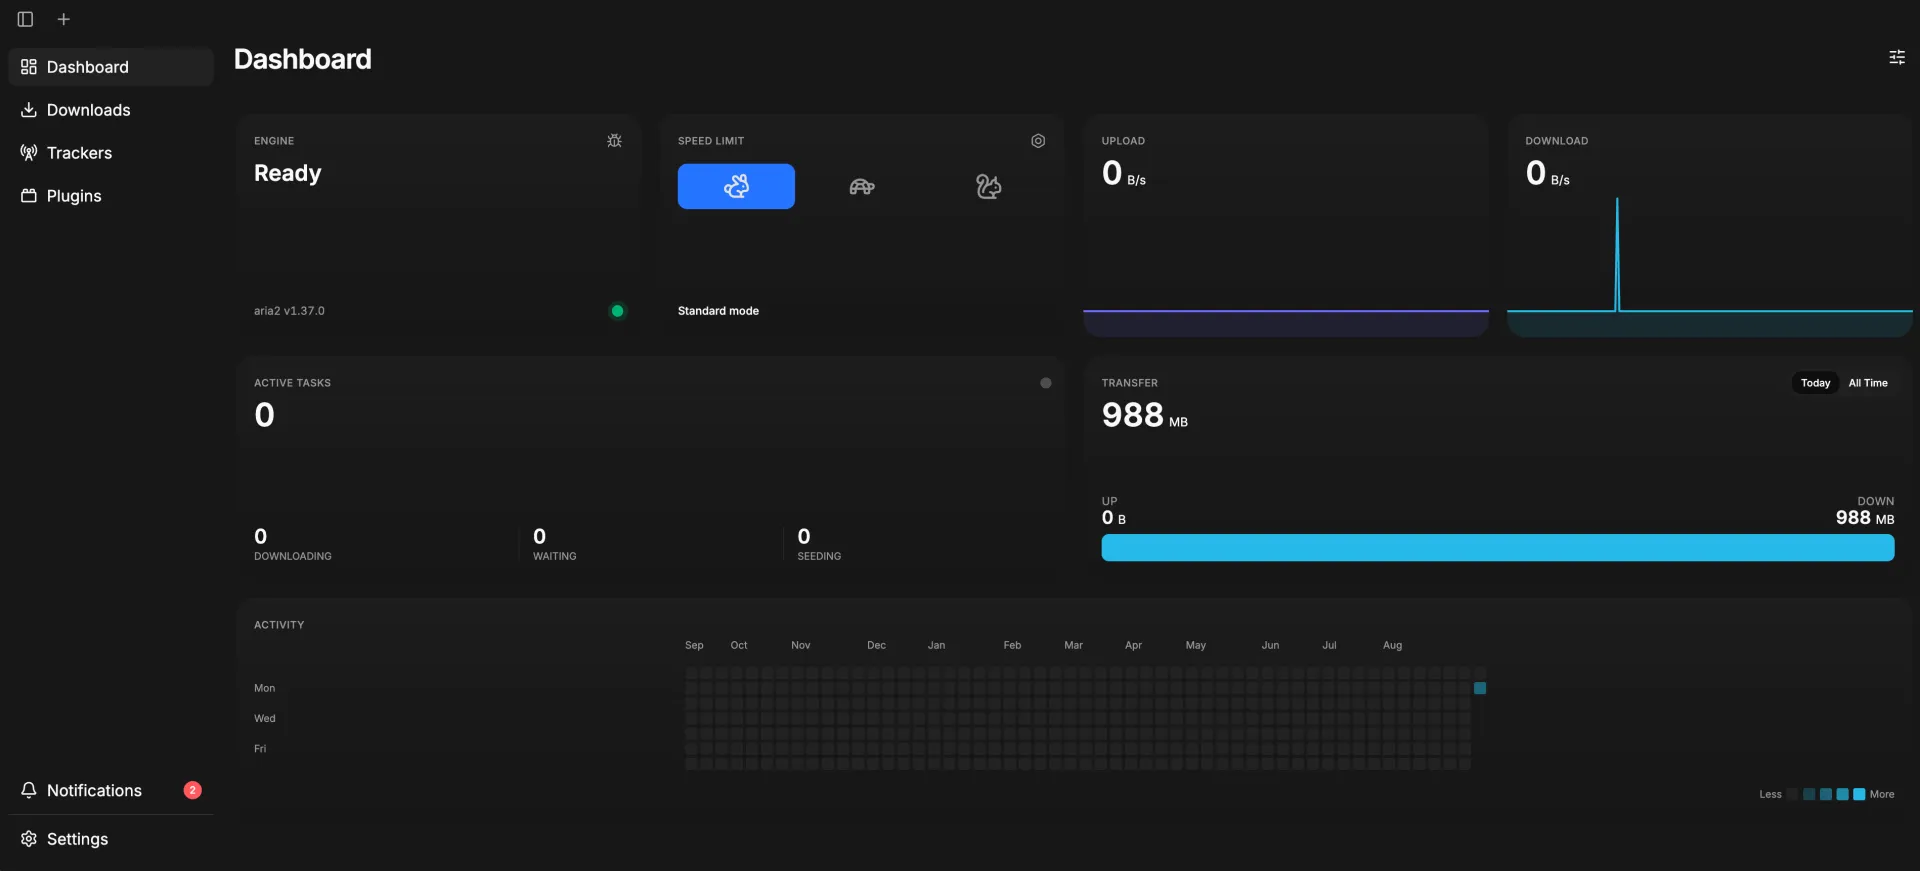Click the Notifications bell icon
The image size is (1920, 871).
coord(29,790)
